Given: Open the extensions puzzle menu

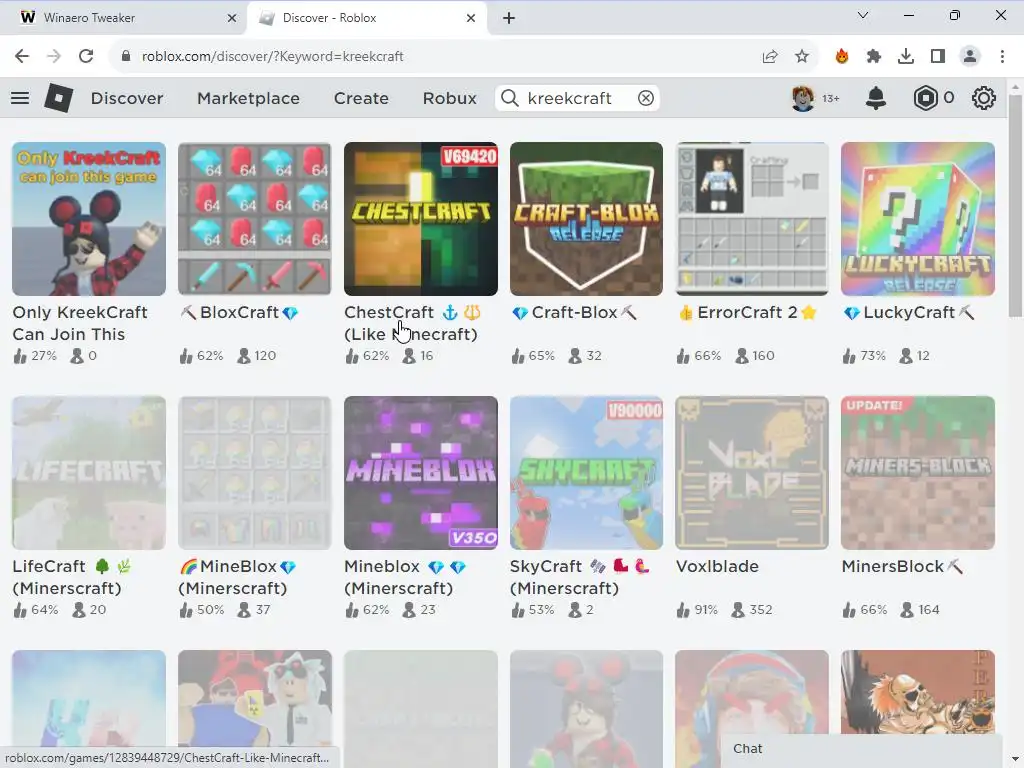Looking at the screenshot, I should point(874,56).
